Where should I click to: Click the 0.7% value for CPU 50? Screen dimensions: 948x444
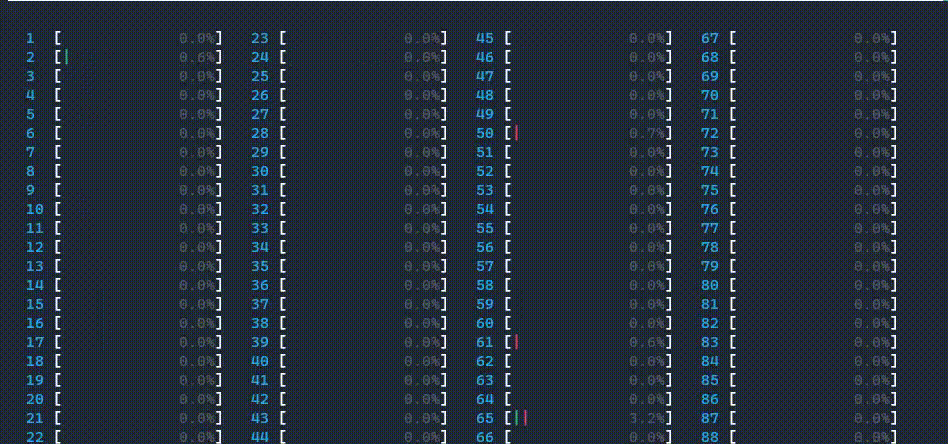point(647,133)
